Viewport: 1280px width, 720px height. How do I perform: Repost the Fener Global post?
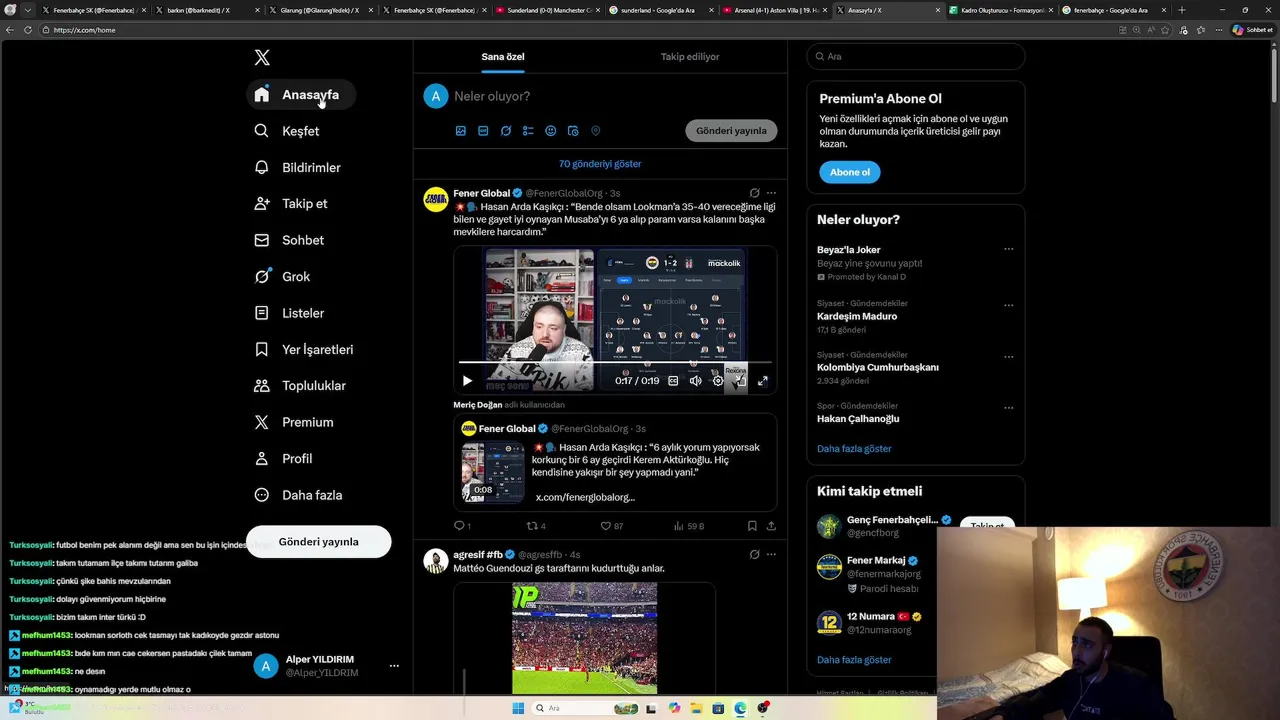(x=533, y=526)
